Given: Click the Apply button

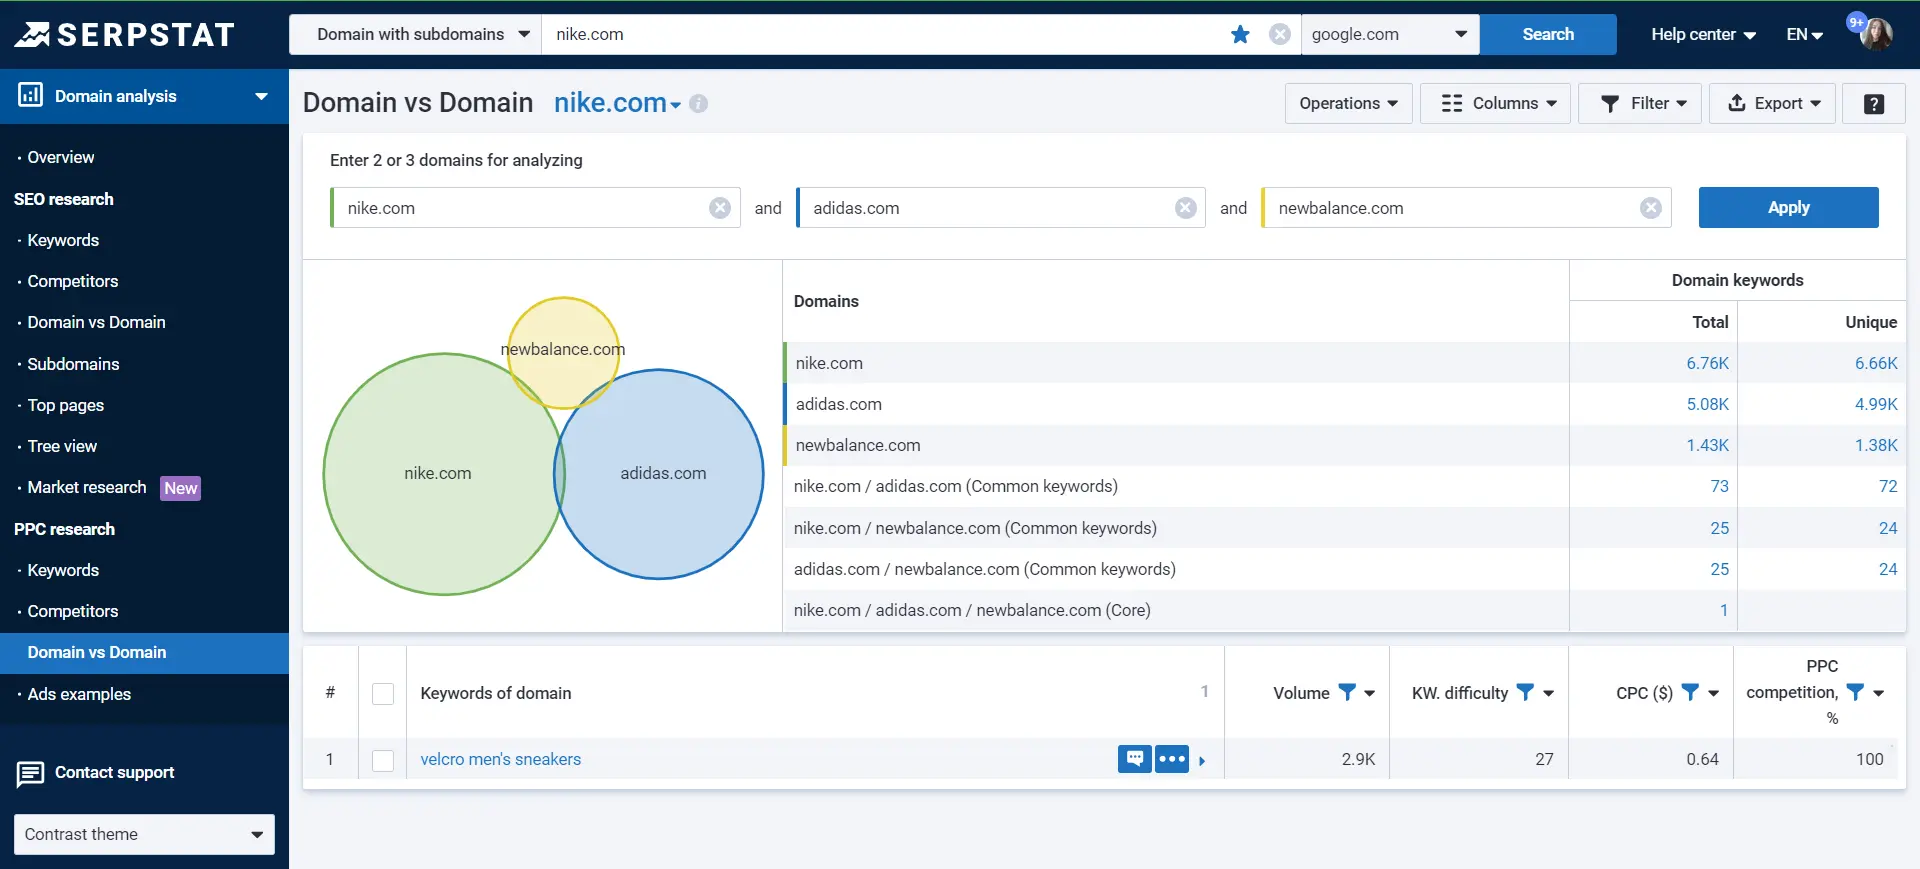Looking at the screenshot, I should coord(1788,207).
